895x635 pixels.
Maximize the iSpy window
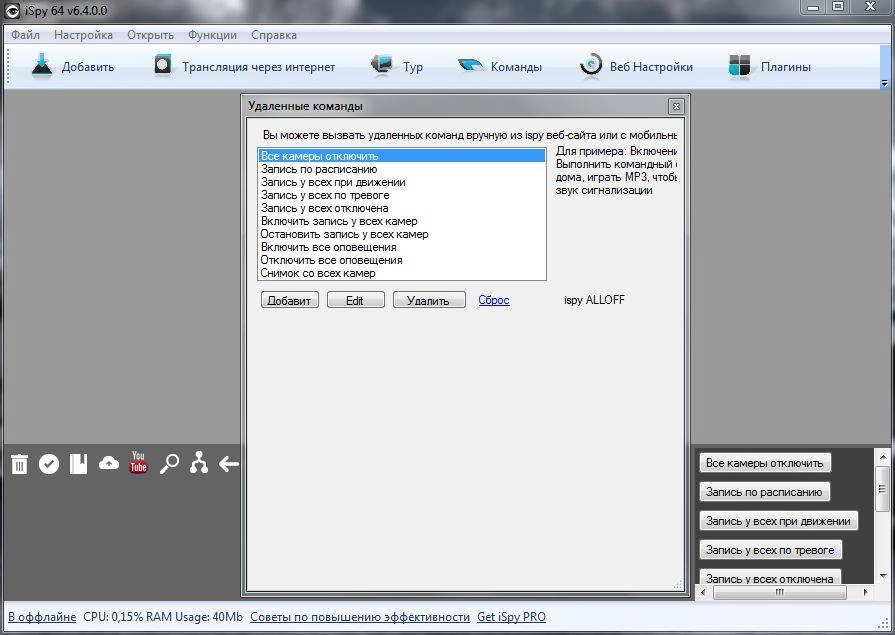coord(837,7)
